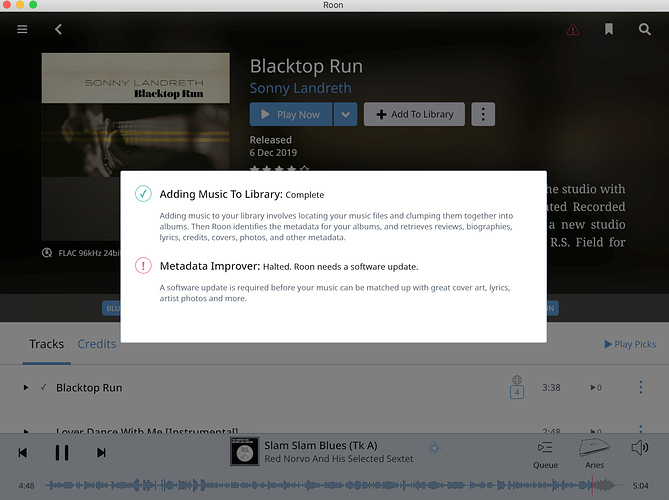This screenshot has height=500, width=669.
Task: Click Play Now for Blacktop Run
Action: pyautogui.click(x=291, y=114)
